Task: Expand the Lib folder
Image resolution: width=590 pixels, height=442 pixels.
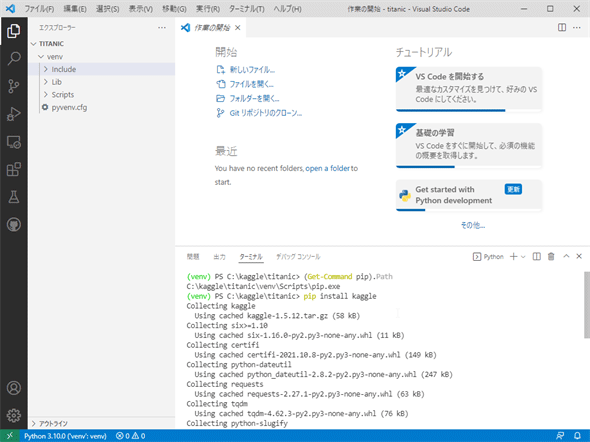Action: 102,82
